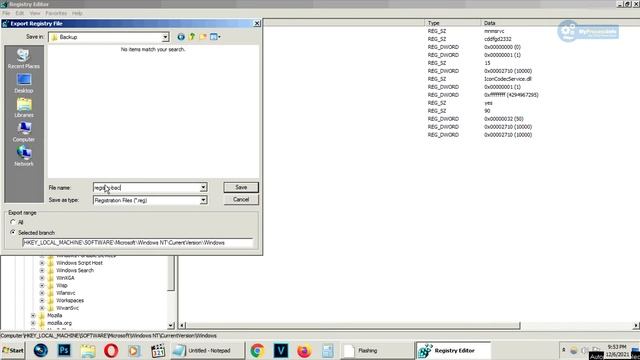The height and width of the screenshot is (360, 640).
Task: Select the 0xffffffff (4294967295) data value
Action: pyautogui.click(x=511, y=95)
